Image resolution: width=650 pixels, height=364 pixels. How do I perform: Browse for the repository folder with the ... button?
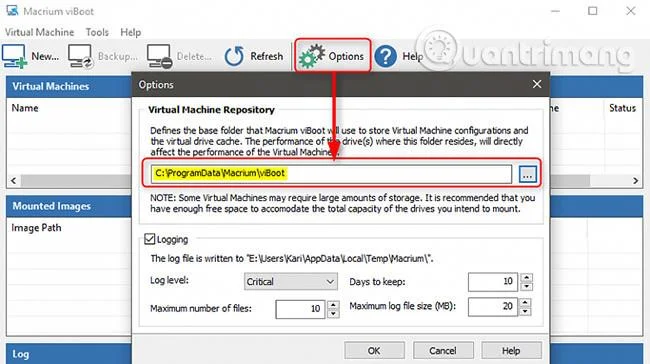tap(527, 174)
